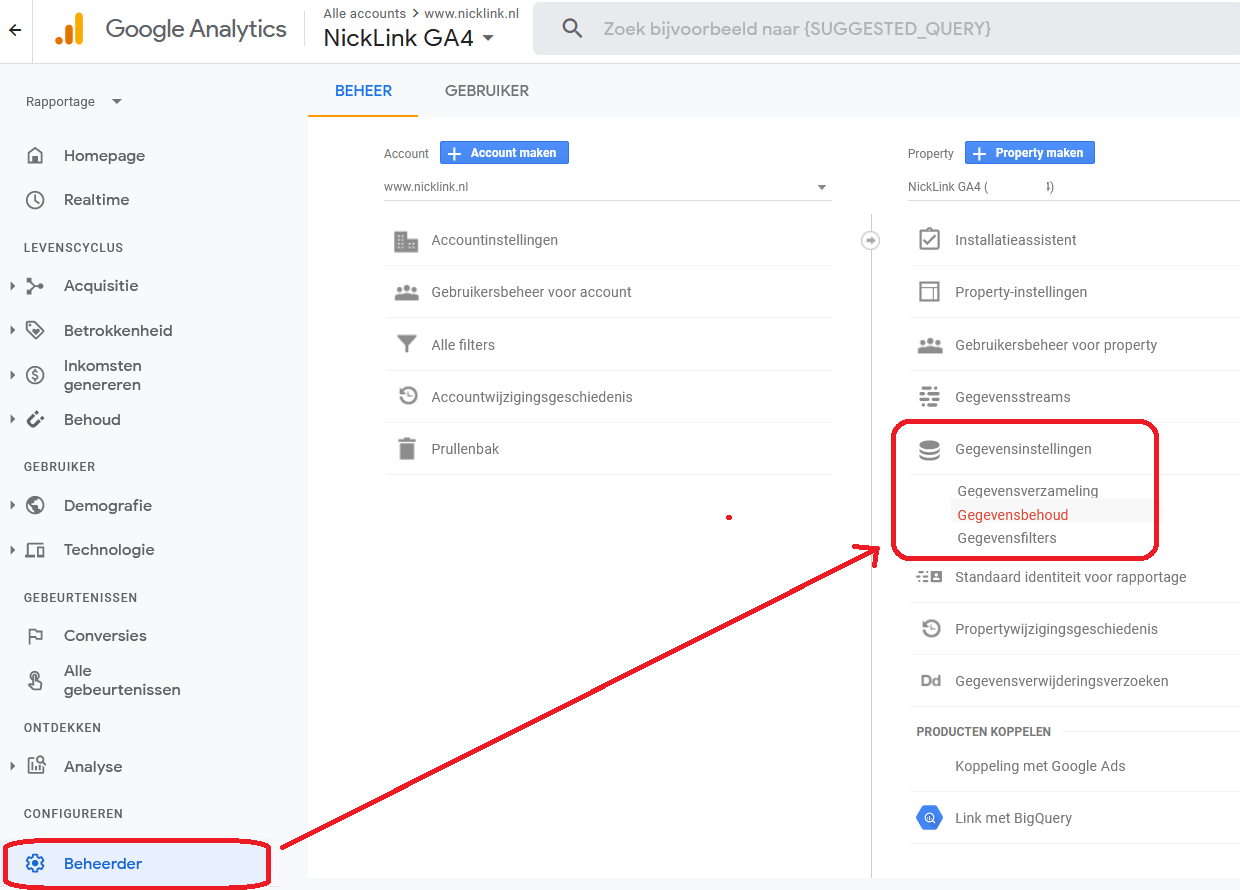Open the NickLink GA4 property selector
1240x890 pixels.
(408, 39)
